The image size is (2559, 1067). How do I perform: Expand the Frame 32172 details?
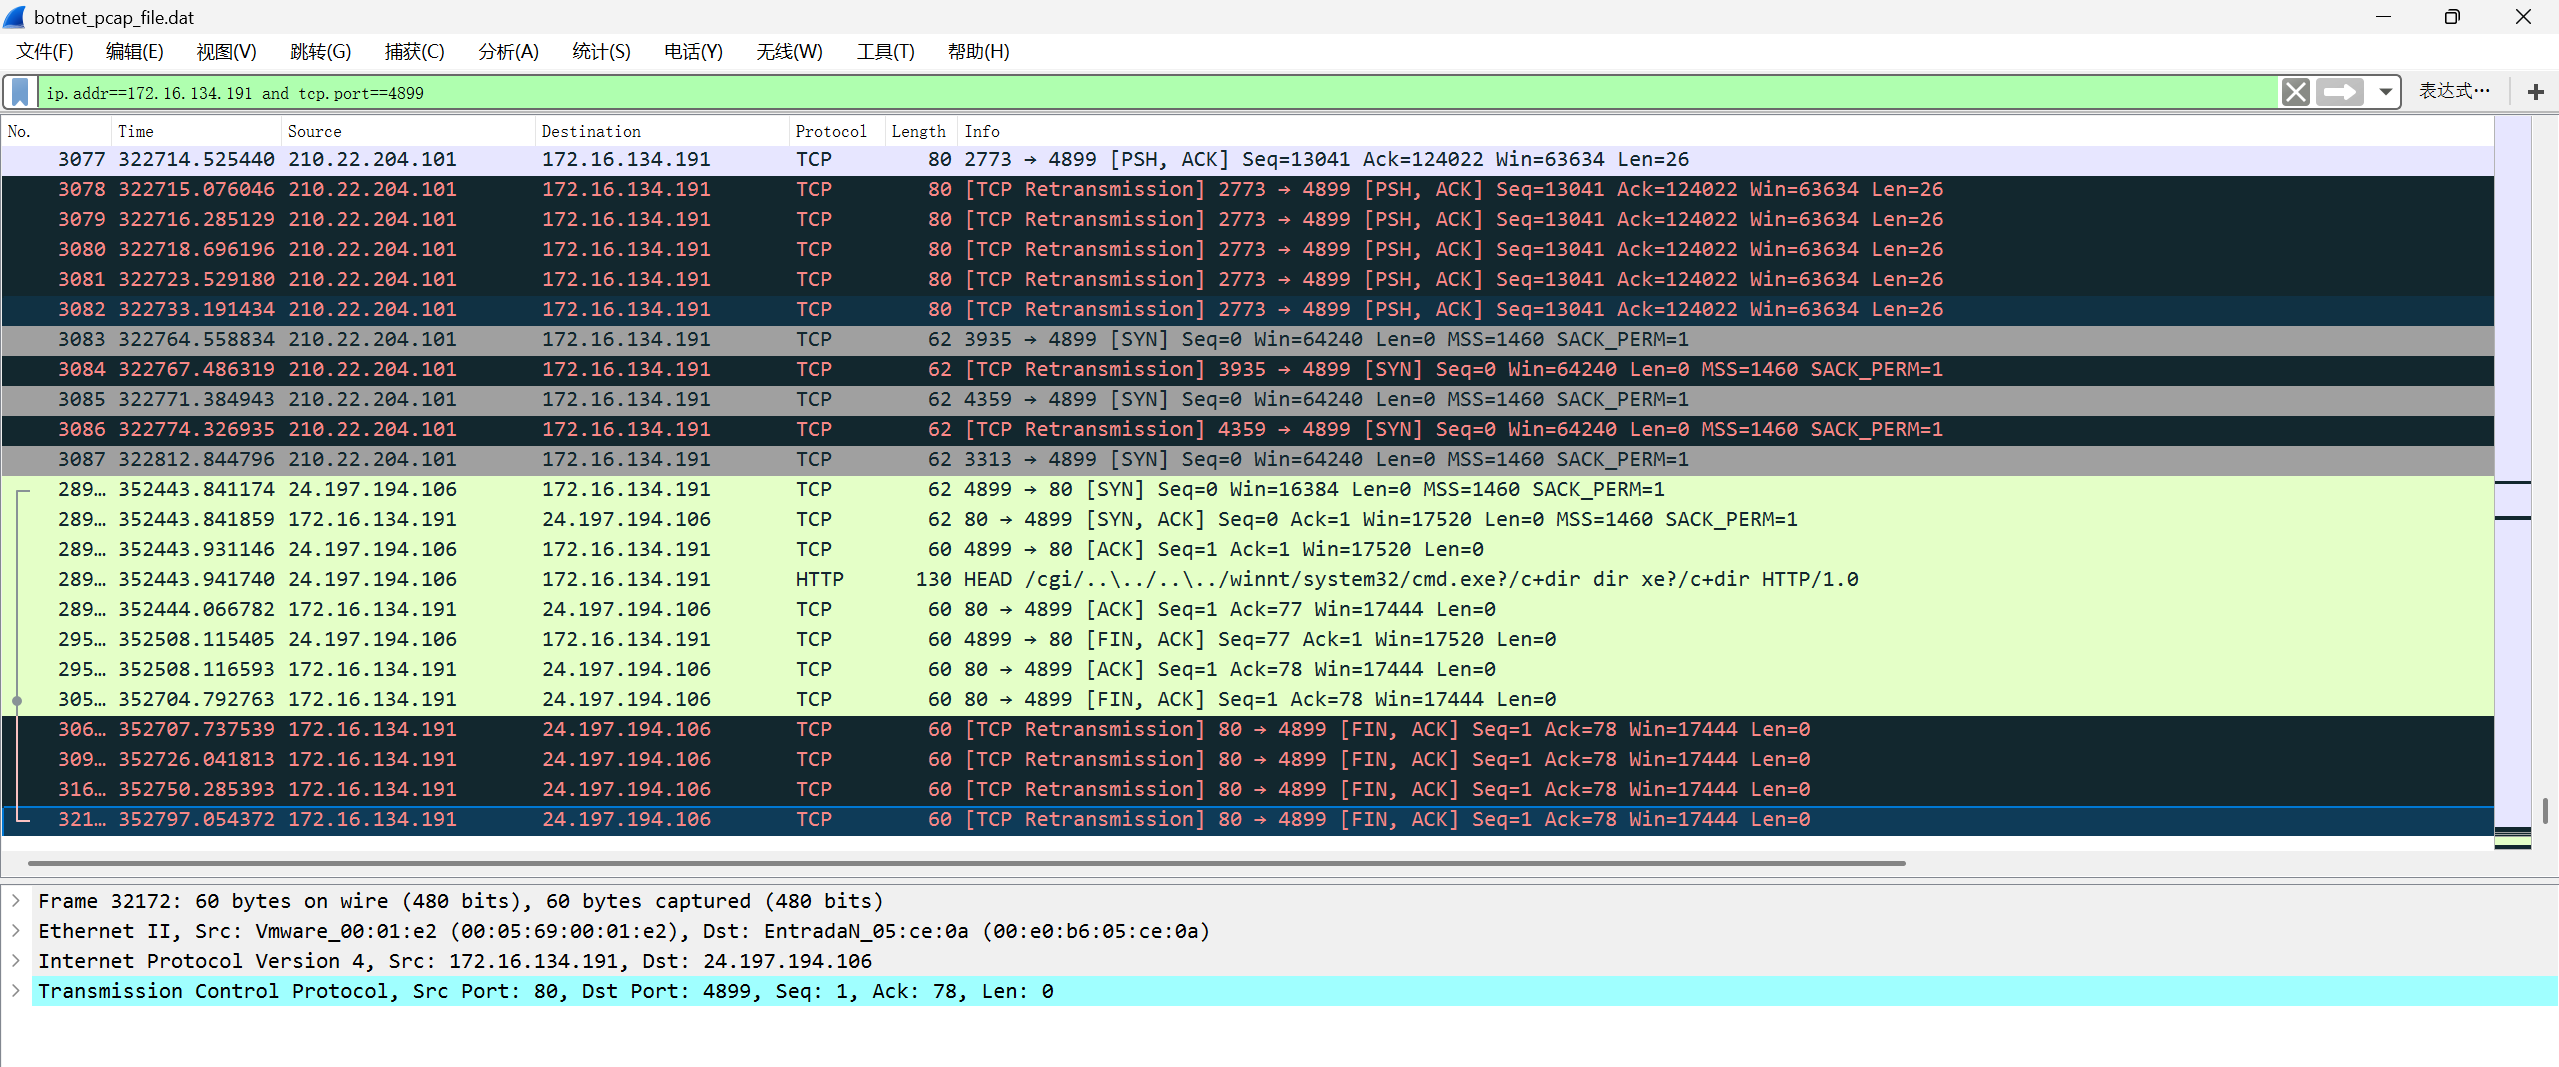point(15,901)
